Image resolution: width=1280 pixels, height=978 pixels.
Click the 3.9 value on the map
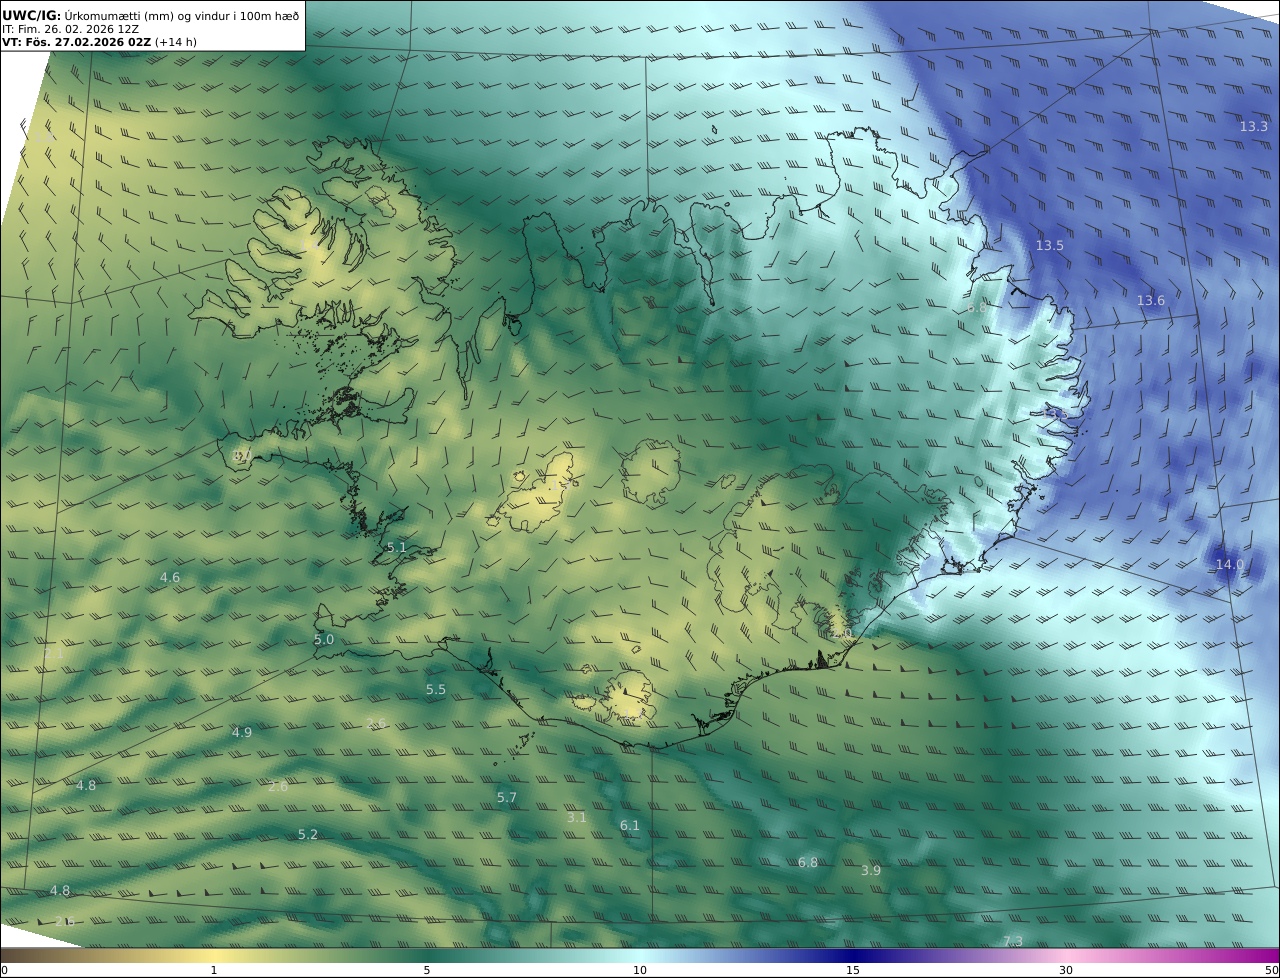click(871, 870)
